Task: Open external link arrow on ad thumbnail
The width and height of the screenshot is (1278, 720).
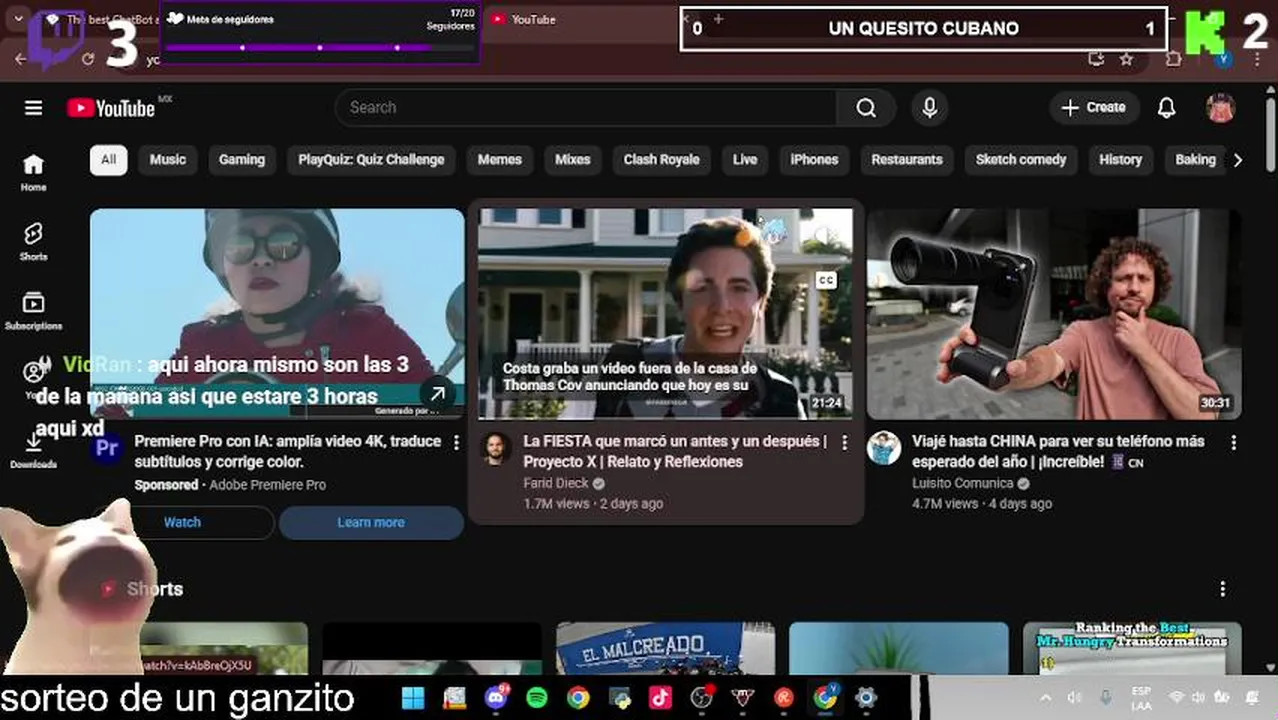Action: pyautogui.click(x=438, y=394)
